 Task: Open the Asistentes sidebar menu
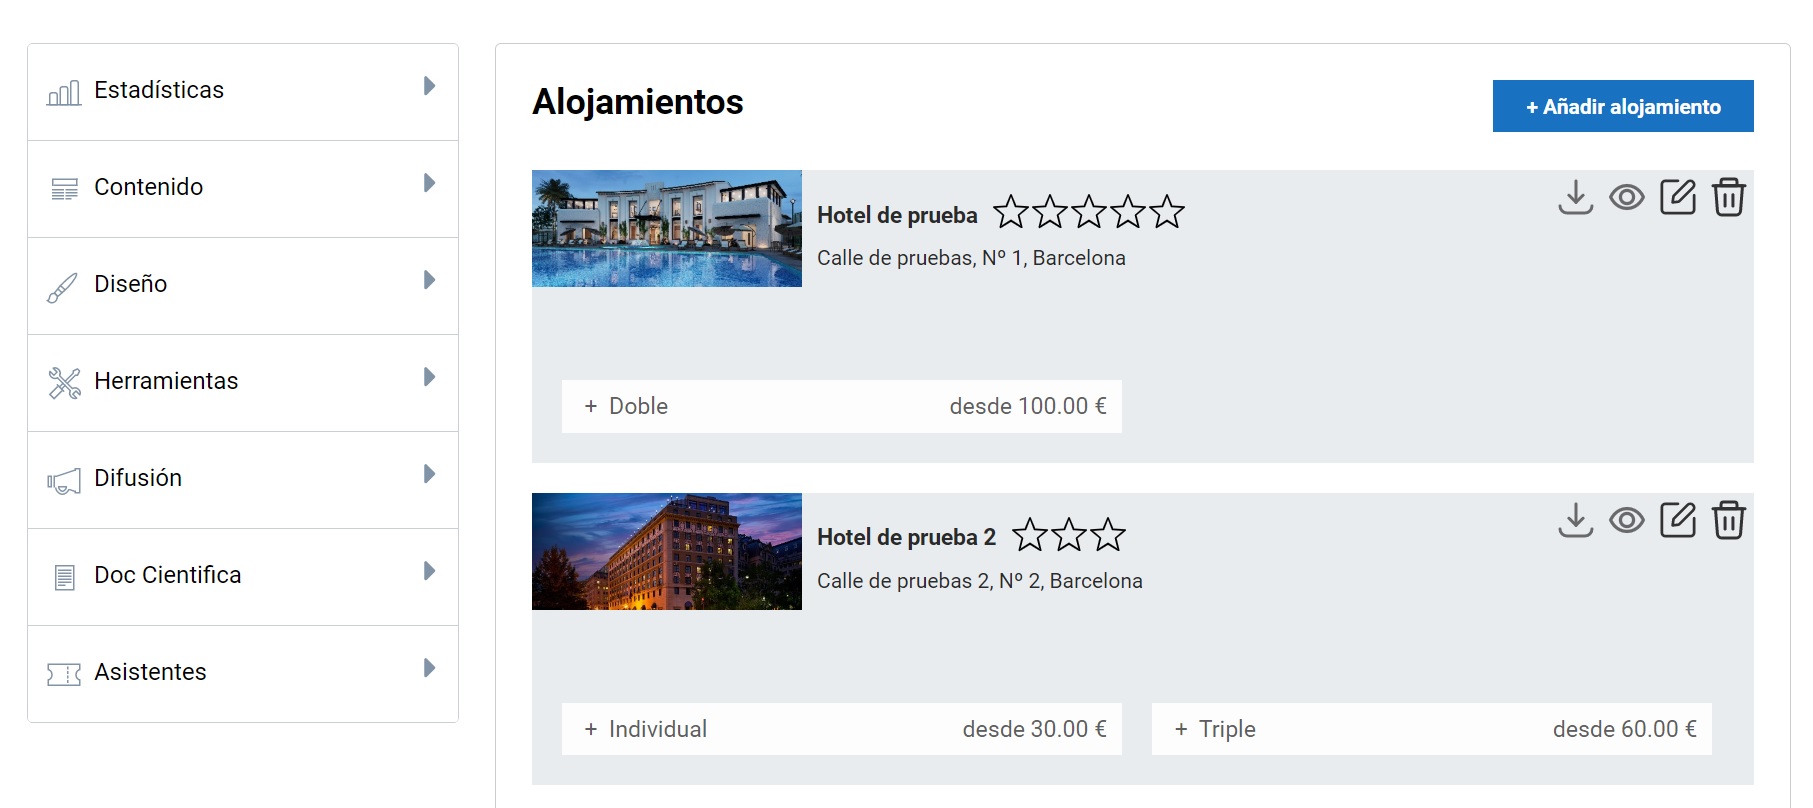pos(242,673)
